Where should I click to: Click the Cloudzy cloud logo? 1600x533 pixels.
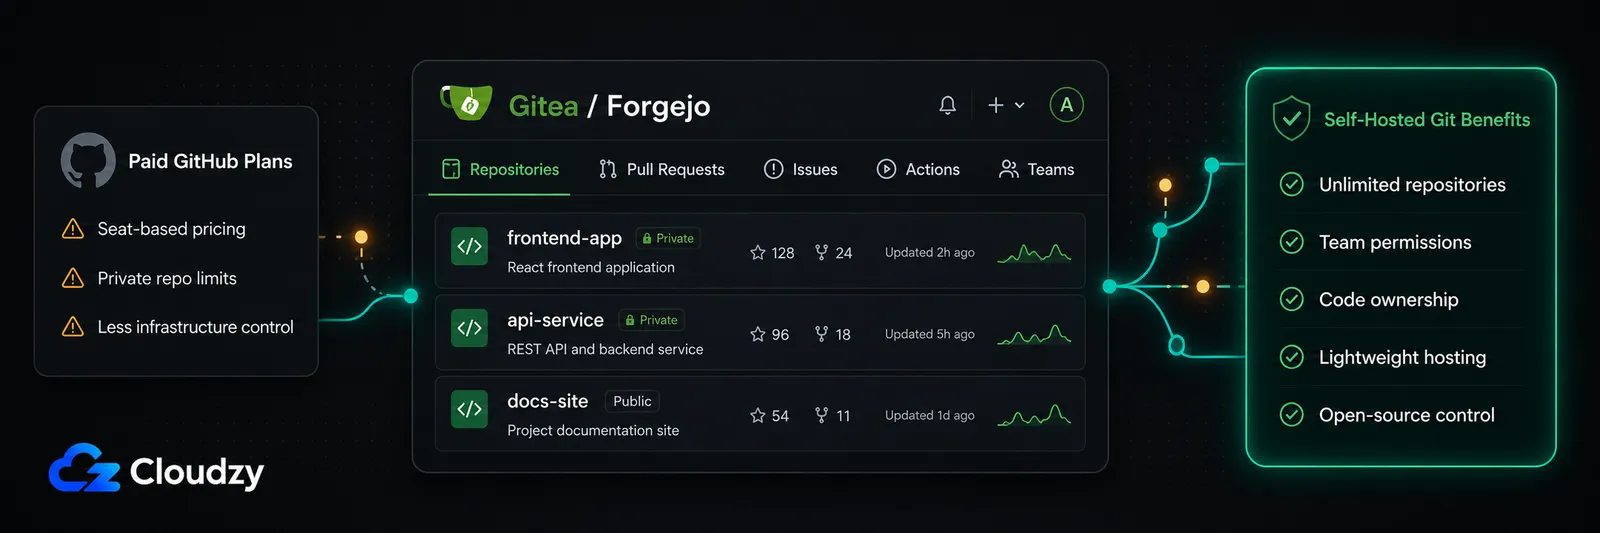click(84, 468)
